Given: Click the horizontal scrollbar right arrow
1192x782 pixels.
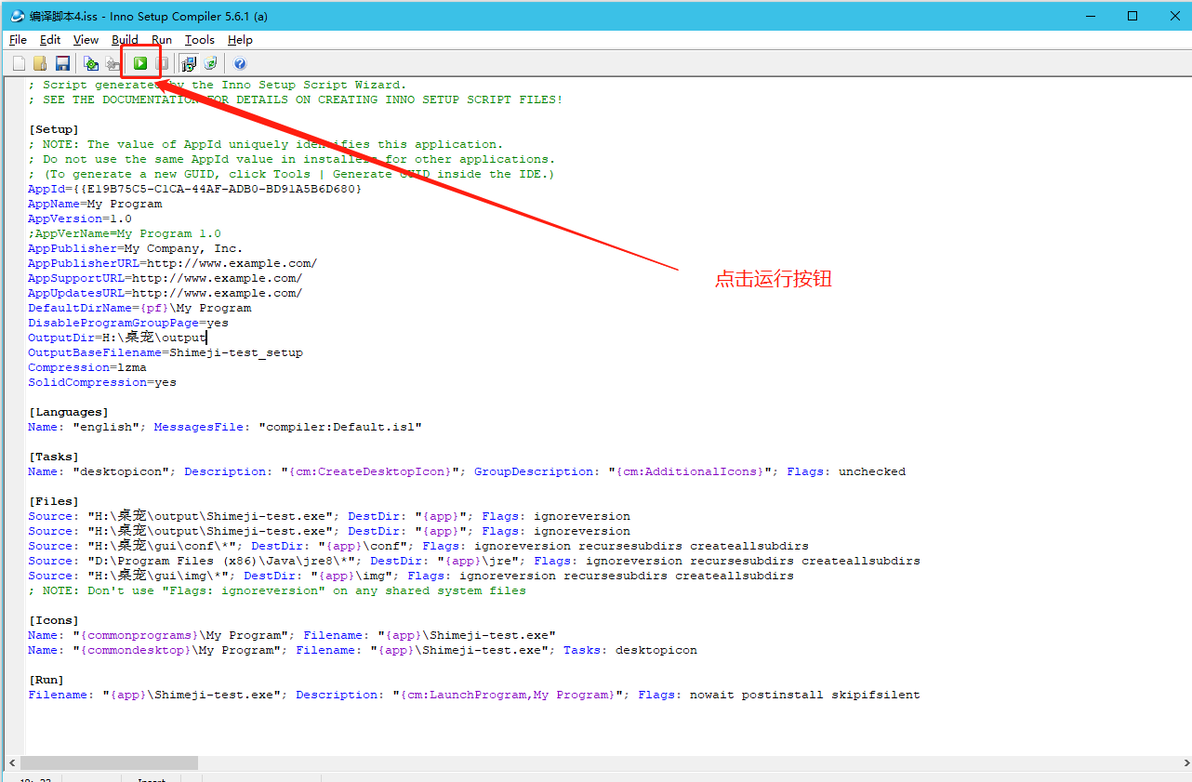Looking at the screenshot, I should click(x=1185, y=762).
